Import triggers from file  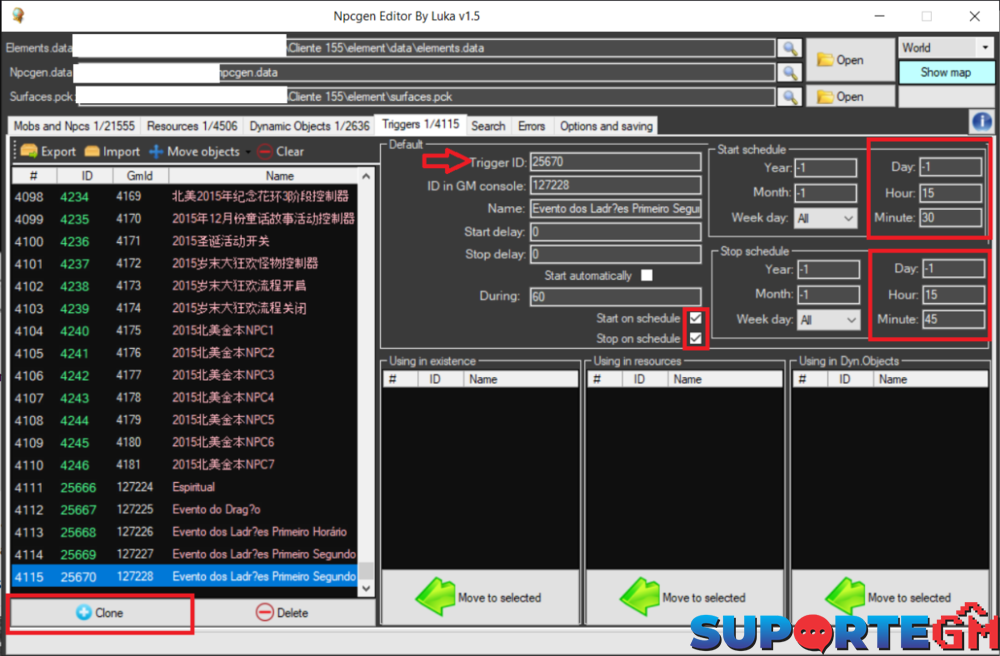click(x=112, y=152)
